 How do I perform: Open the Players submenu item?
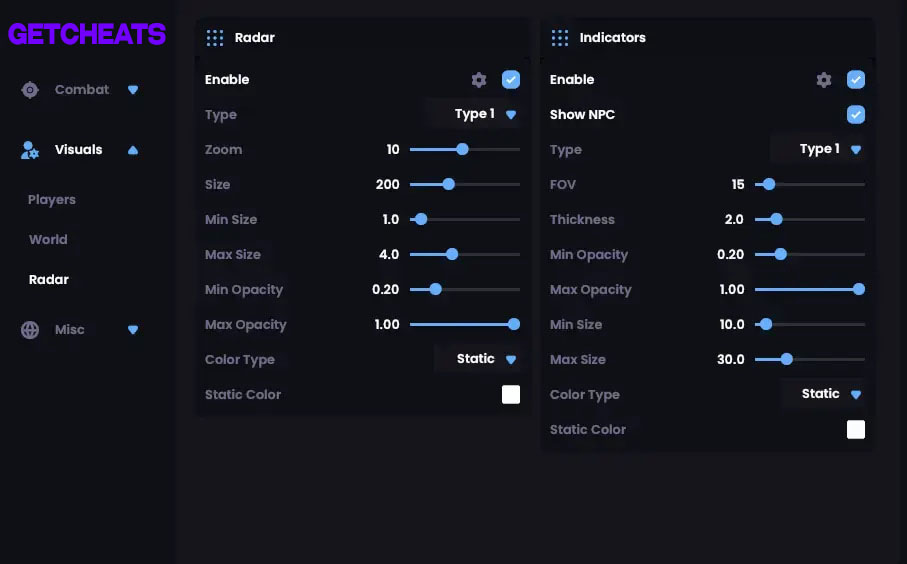[x=52, y=200]
